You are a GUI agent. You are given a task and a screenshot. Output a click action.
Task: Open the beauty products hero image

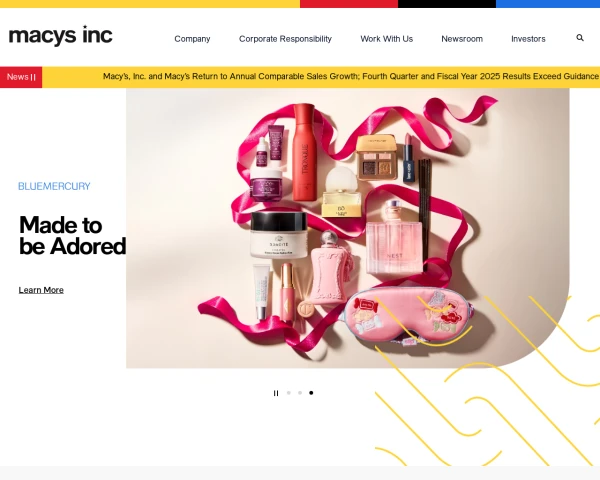[347, 228]
